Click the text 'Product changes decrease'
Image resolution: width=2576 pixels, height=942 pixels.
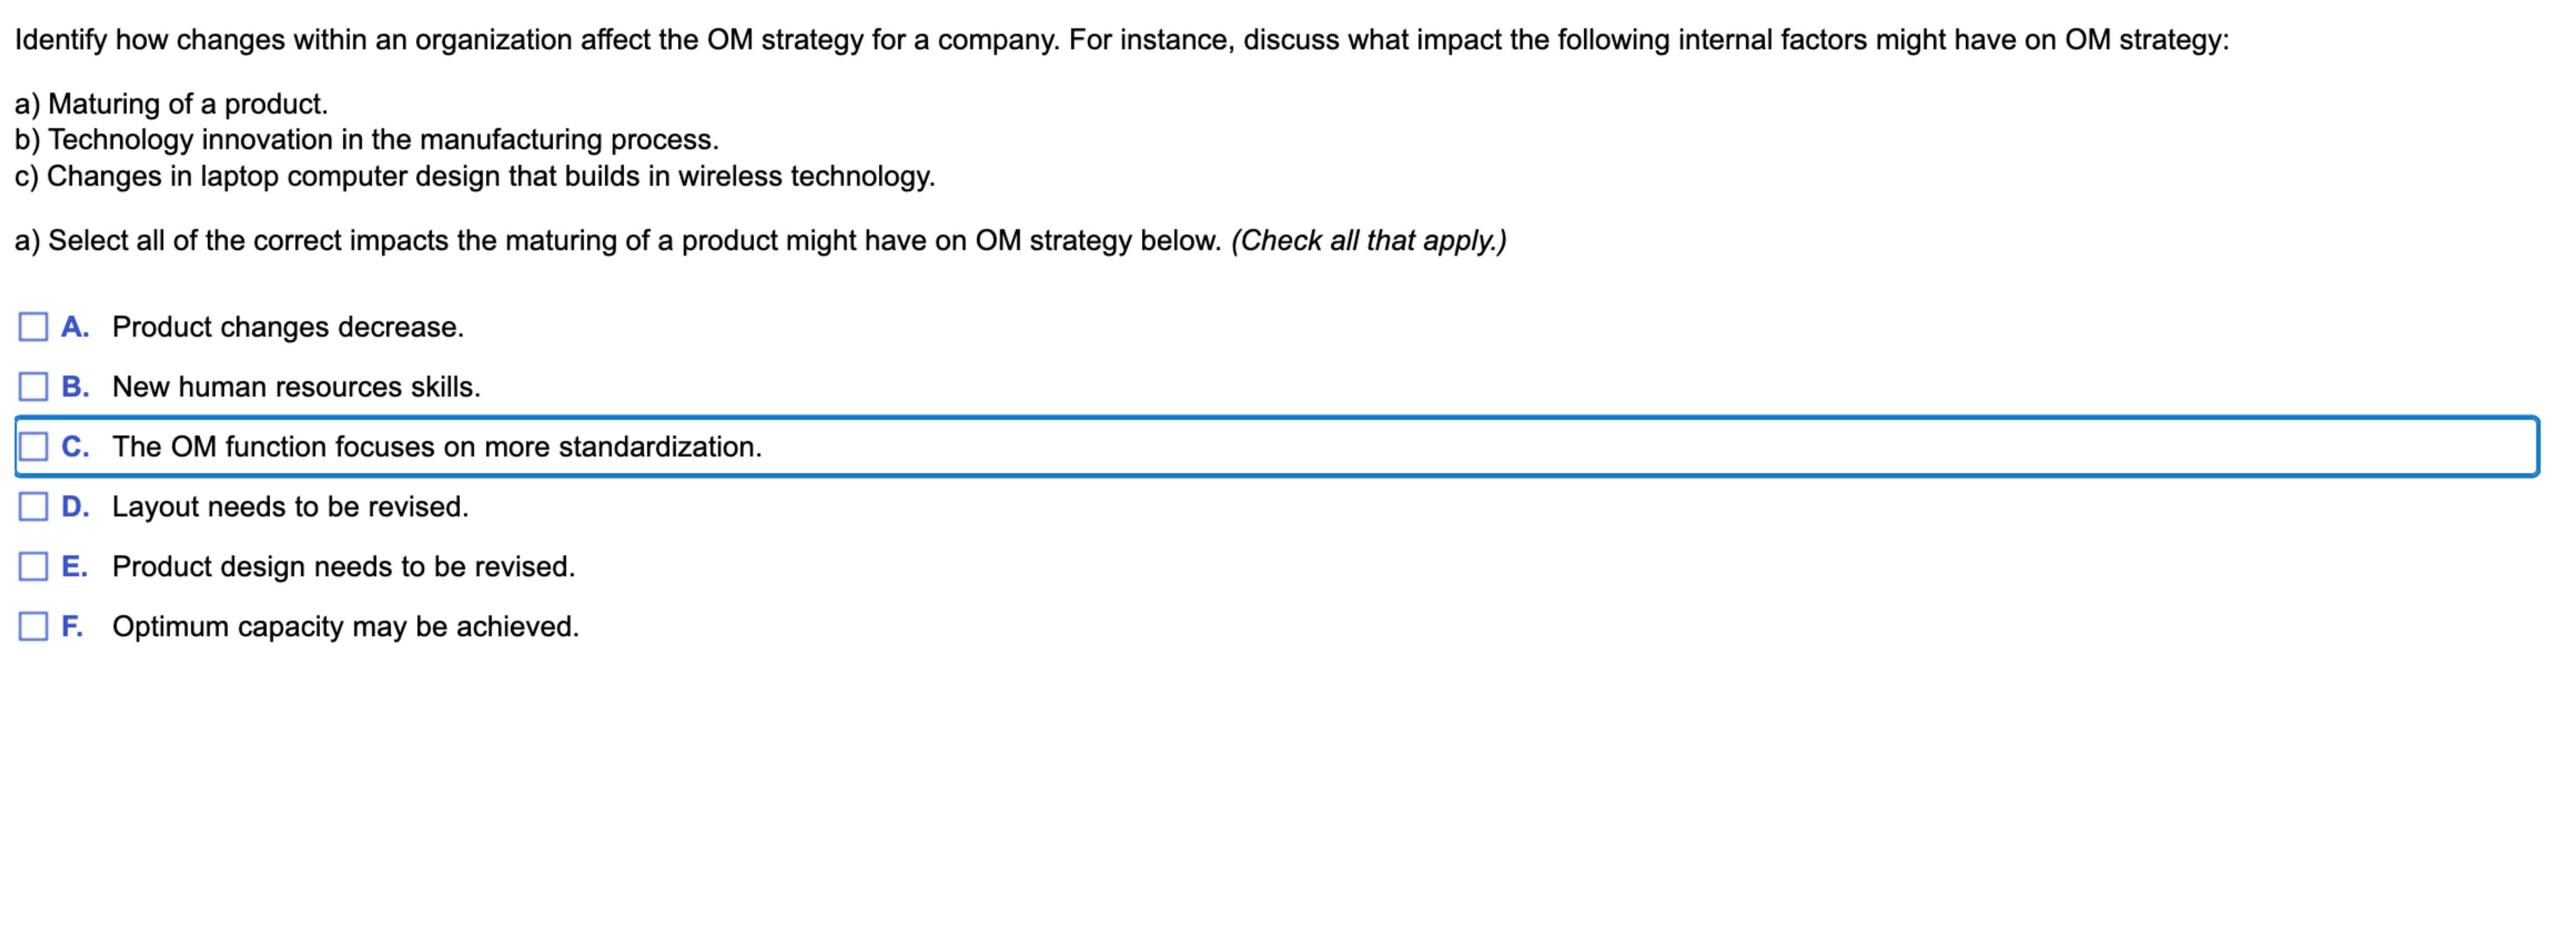pyautogui.click(x=288, y=326)
